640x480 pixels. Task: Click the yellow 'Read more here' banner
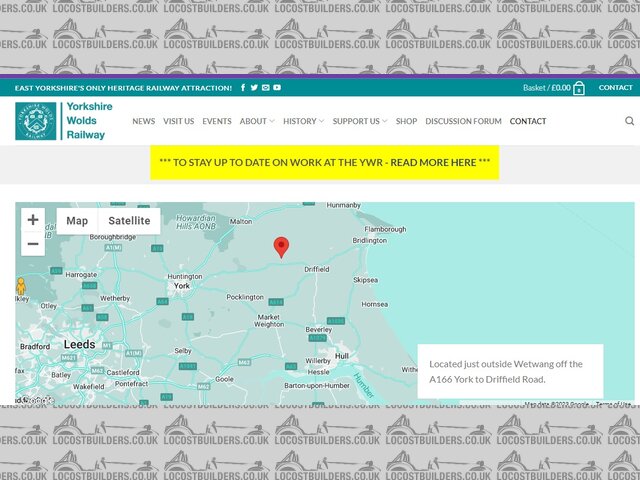(324, 162)
